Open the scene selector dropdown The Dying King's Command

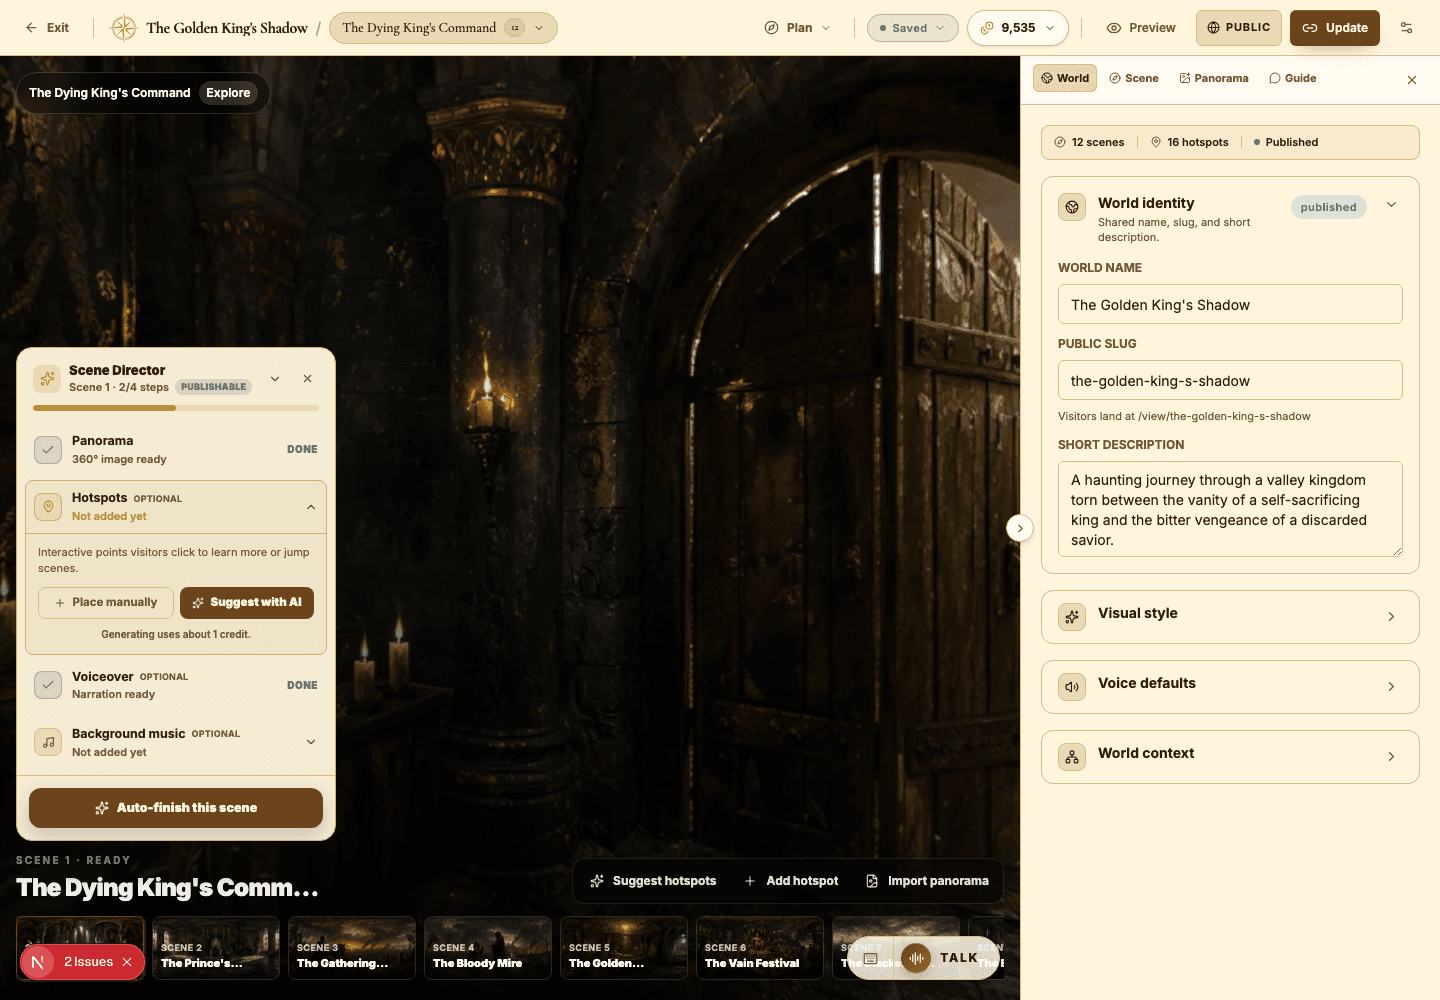point(443,28)
